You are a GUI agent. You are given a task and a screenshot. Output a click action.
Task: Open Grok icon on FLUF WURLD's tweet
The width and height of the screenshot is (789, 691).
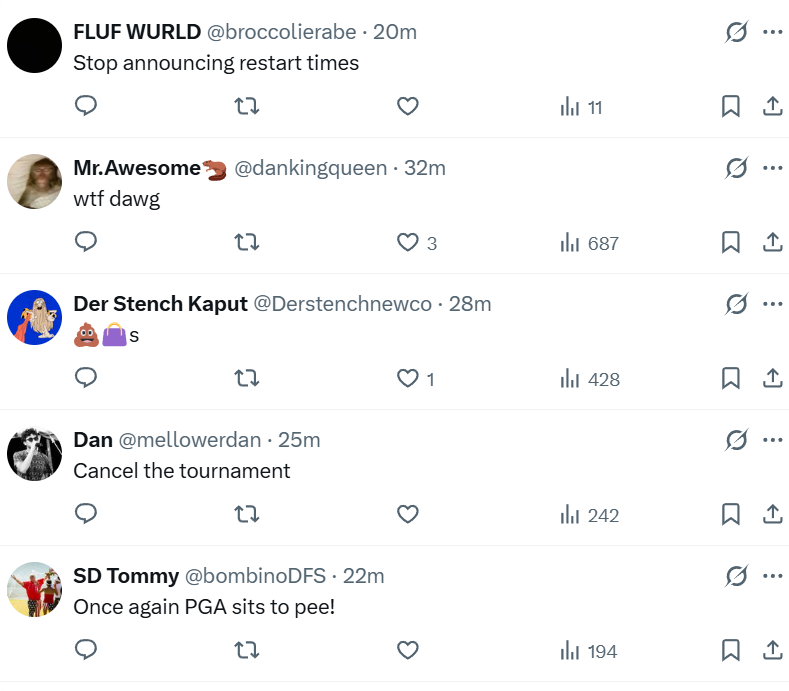click(736, 32)
